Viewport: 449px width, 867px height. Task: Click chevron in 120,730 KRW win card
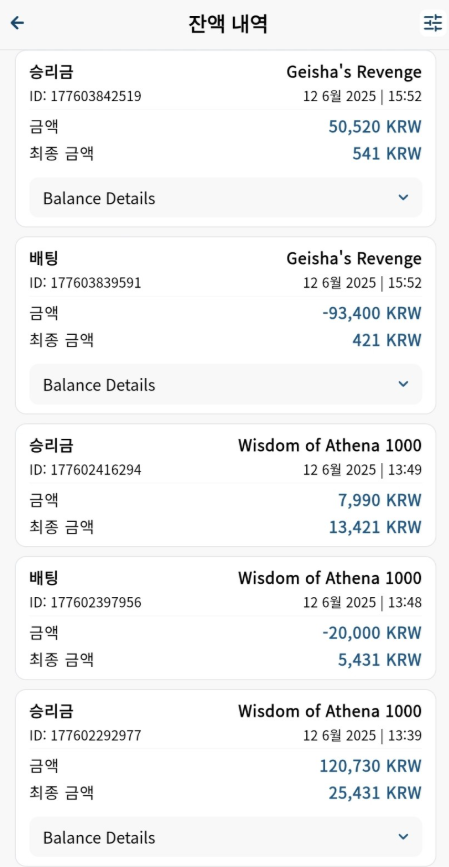pos(404,837)
